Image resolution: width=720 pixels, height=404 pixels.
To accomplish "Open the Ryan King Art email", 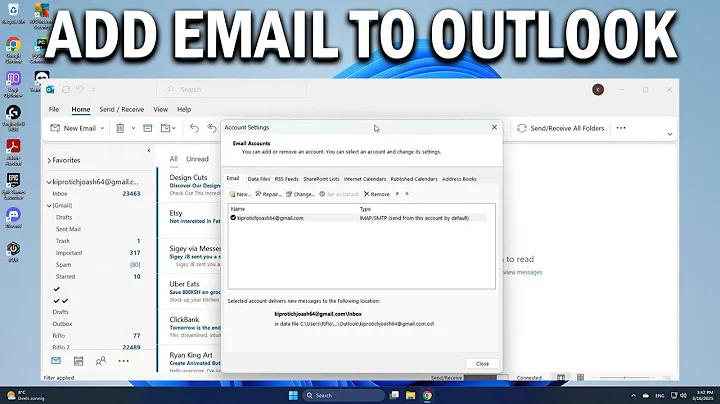I will (x=190, y=361).
